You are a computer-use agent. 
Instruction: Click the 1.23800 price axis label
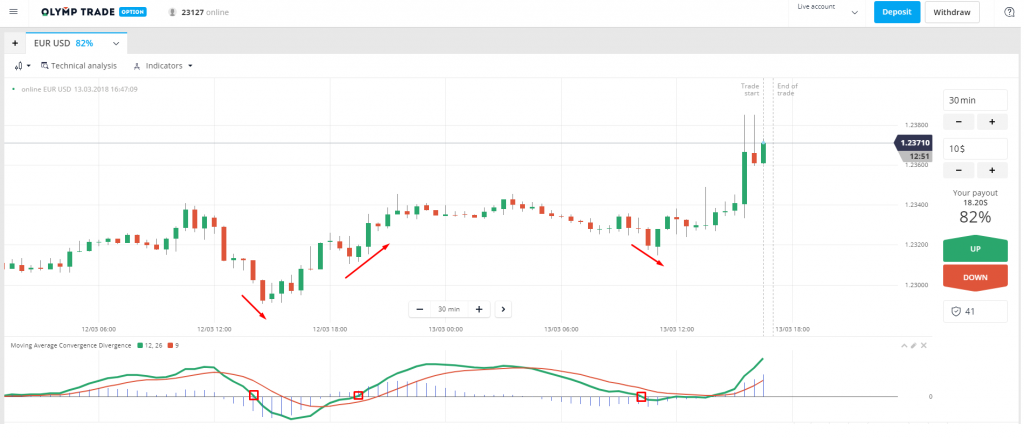[916, 125]
